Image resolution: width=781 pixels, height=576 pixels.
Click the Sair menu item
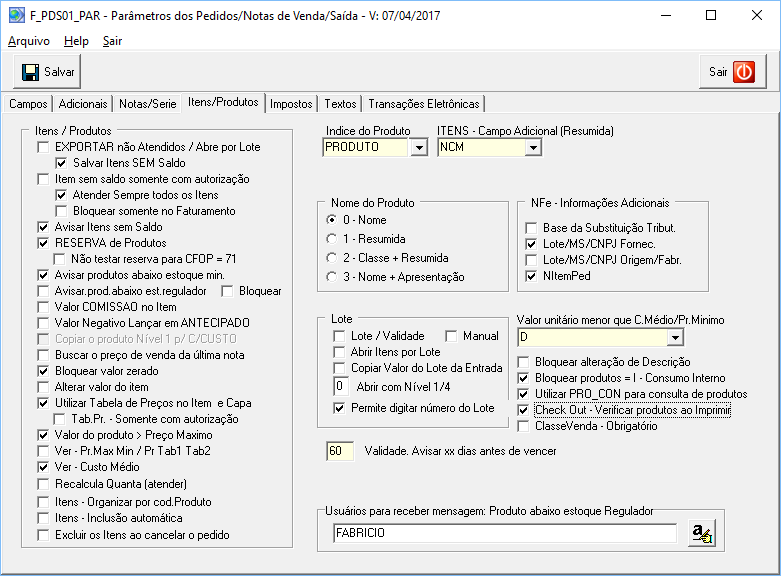click(x=112, y=41)
